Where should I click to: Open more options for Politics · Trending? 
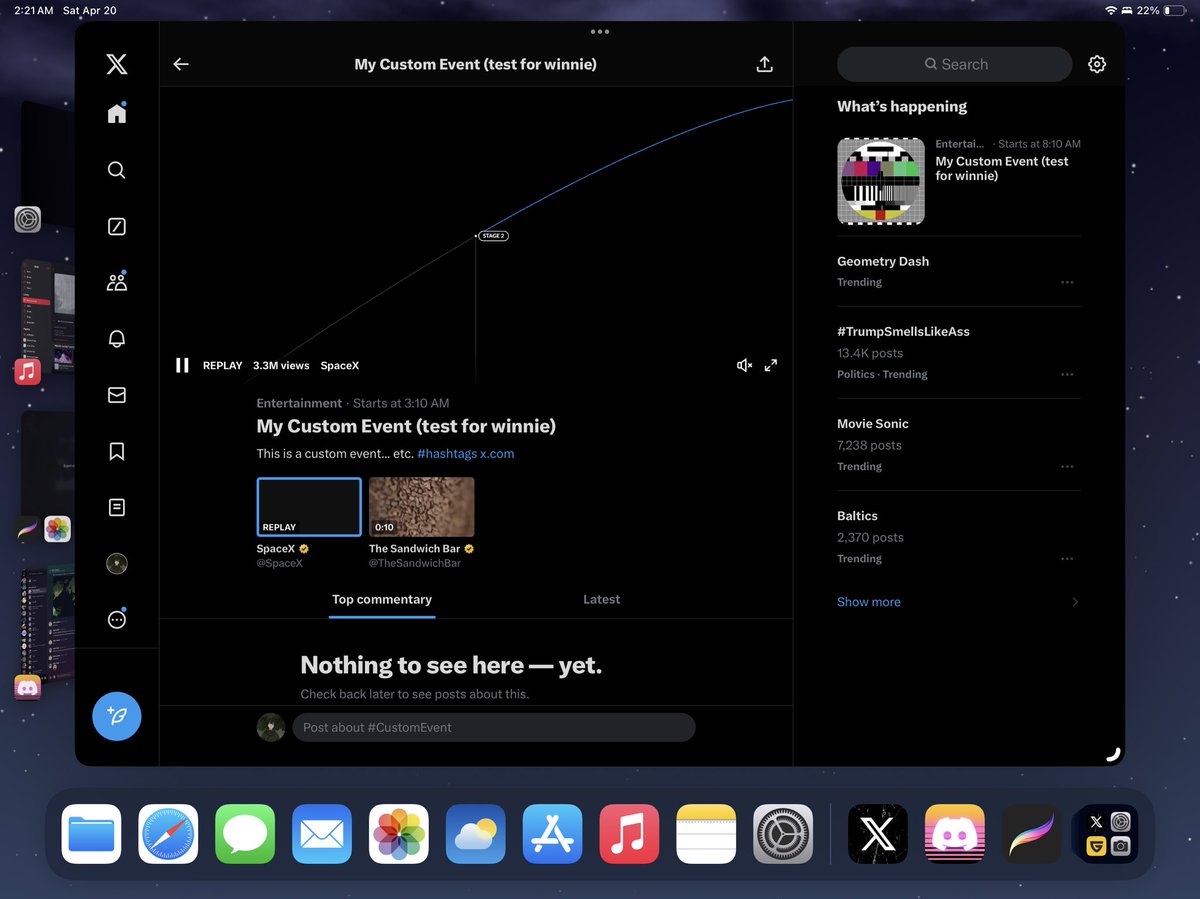pyautogui.click(x=1067, y=374)
